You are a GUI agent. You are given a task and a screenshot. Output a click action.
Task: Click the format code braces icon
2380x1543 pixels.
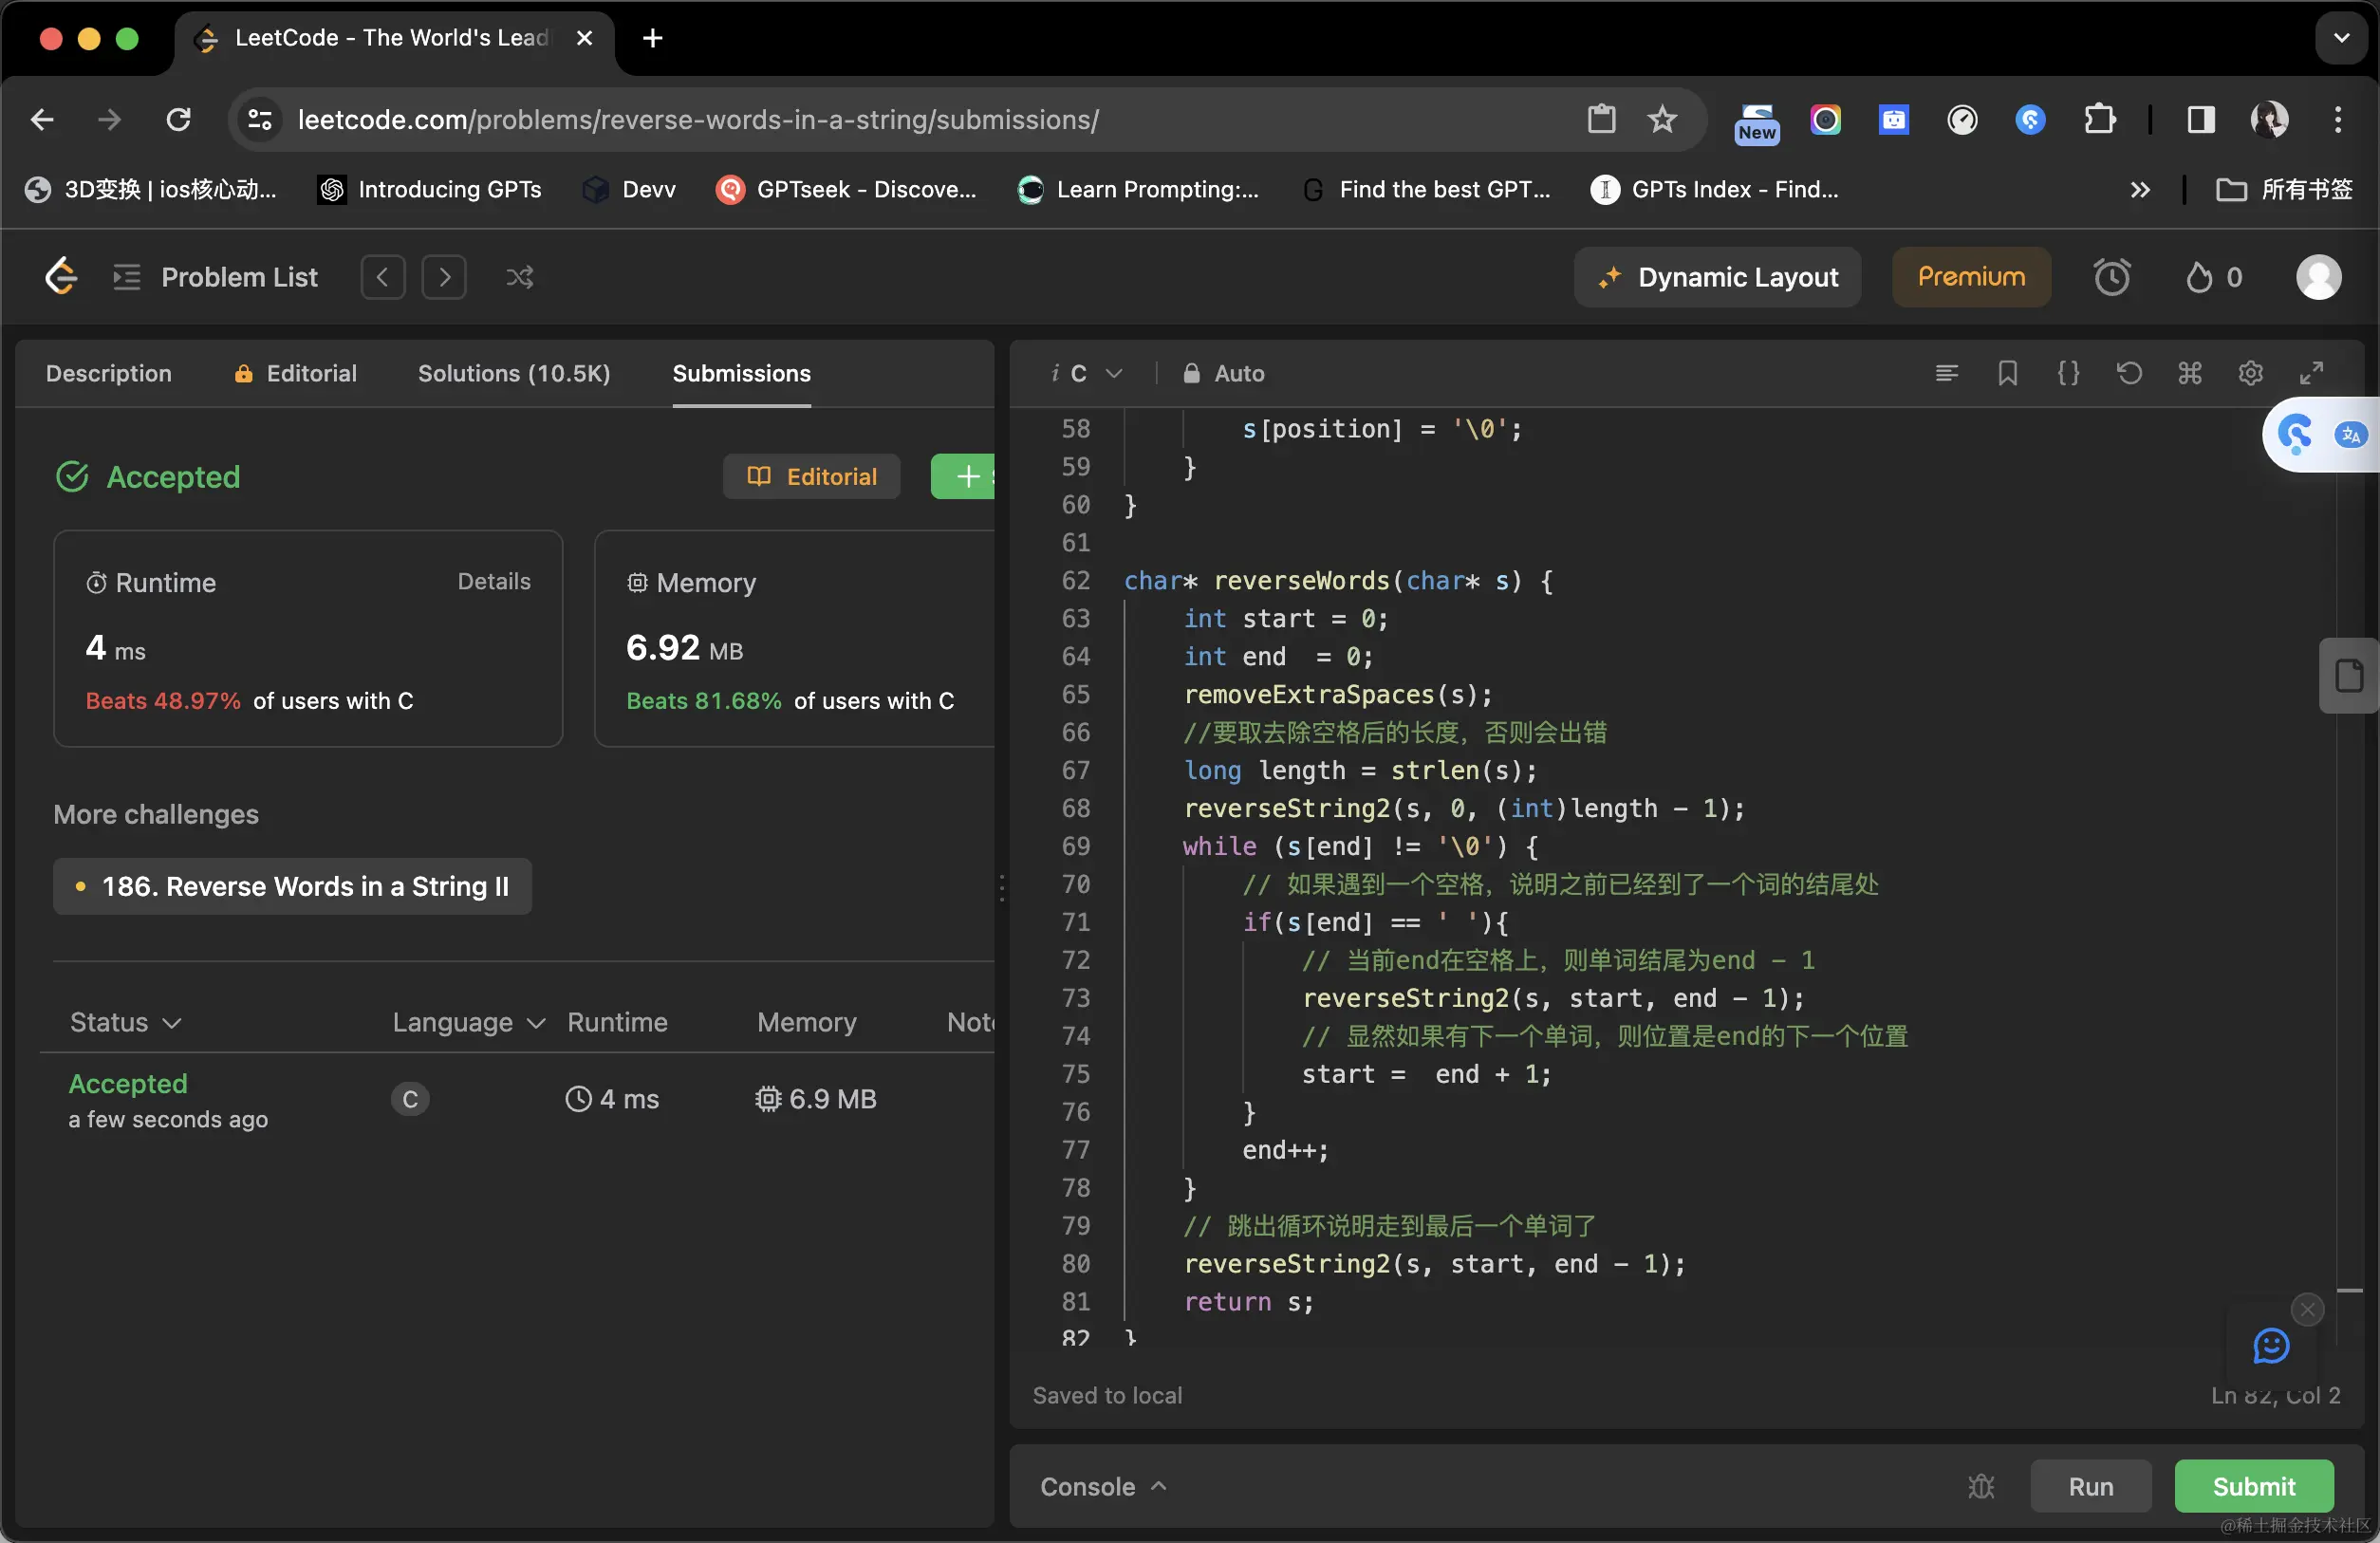coord(2068,373)
